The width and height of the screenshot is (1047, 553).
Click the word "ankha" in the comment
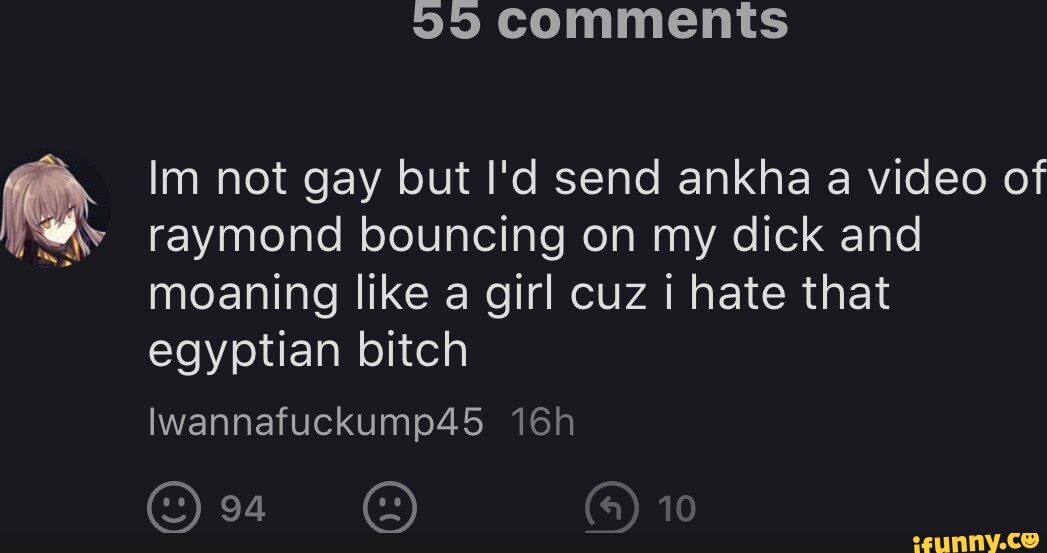click(x=745, y=178)
